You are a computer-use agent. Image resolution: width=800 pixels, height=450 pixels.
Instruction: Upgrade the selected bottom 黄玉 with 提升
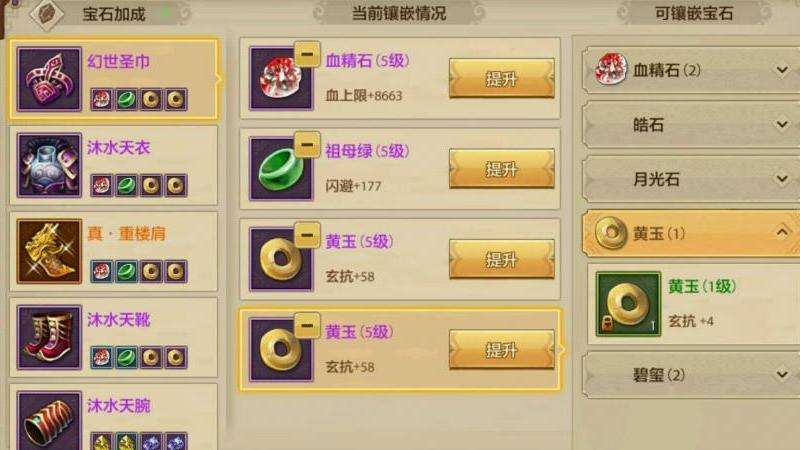[x=502, y=349]
